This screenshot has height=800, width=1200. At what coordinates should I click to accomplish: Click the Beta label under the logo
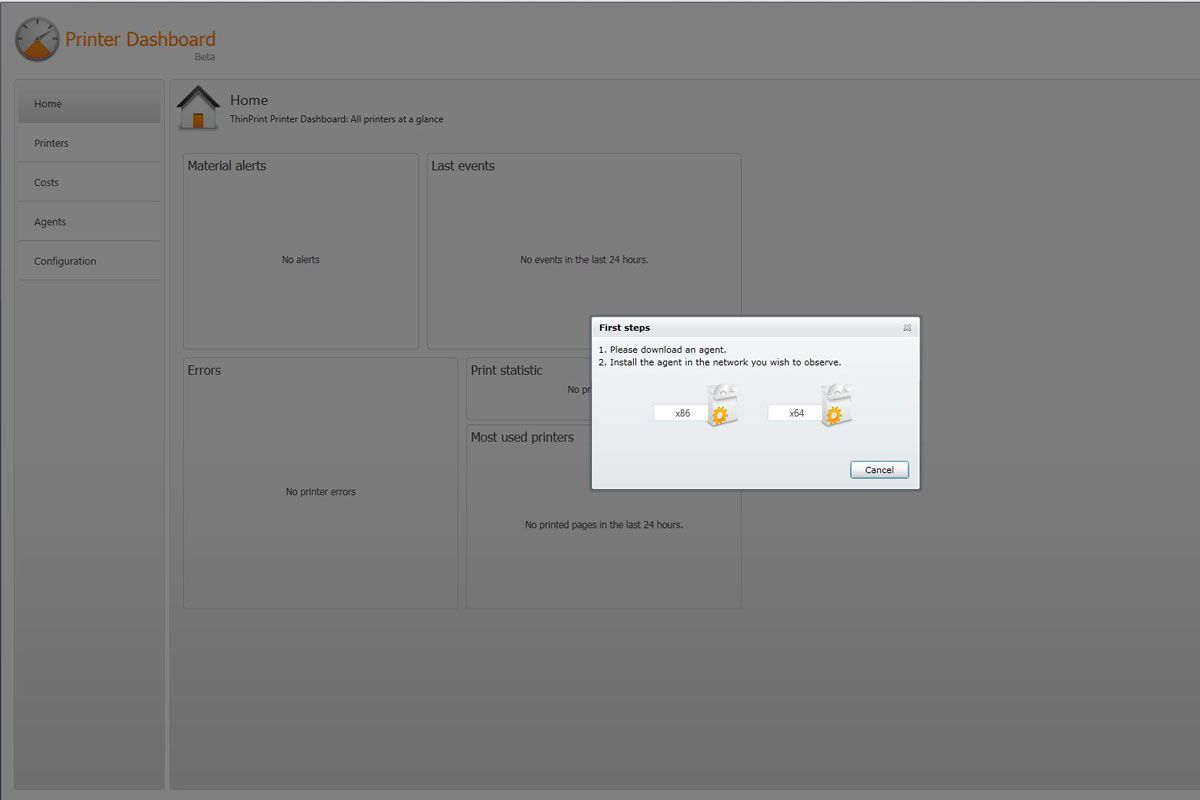tap(205, 57)
